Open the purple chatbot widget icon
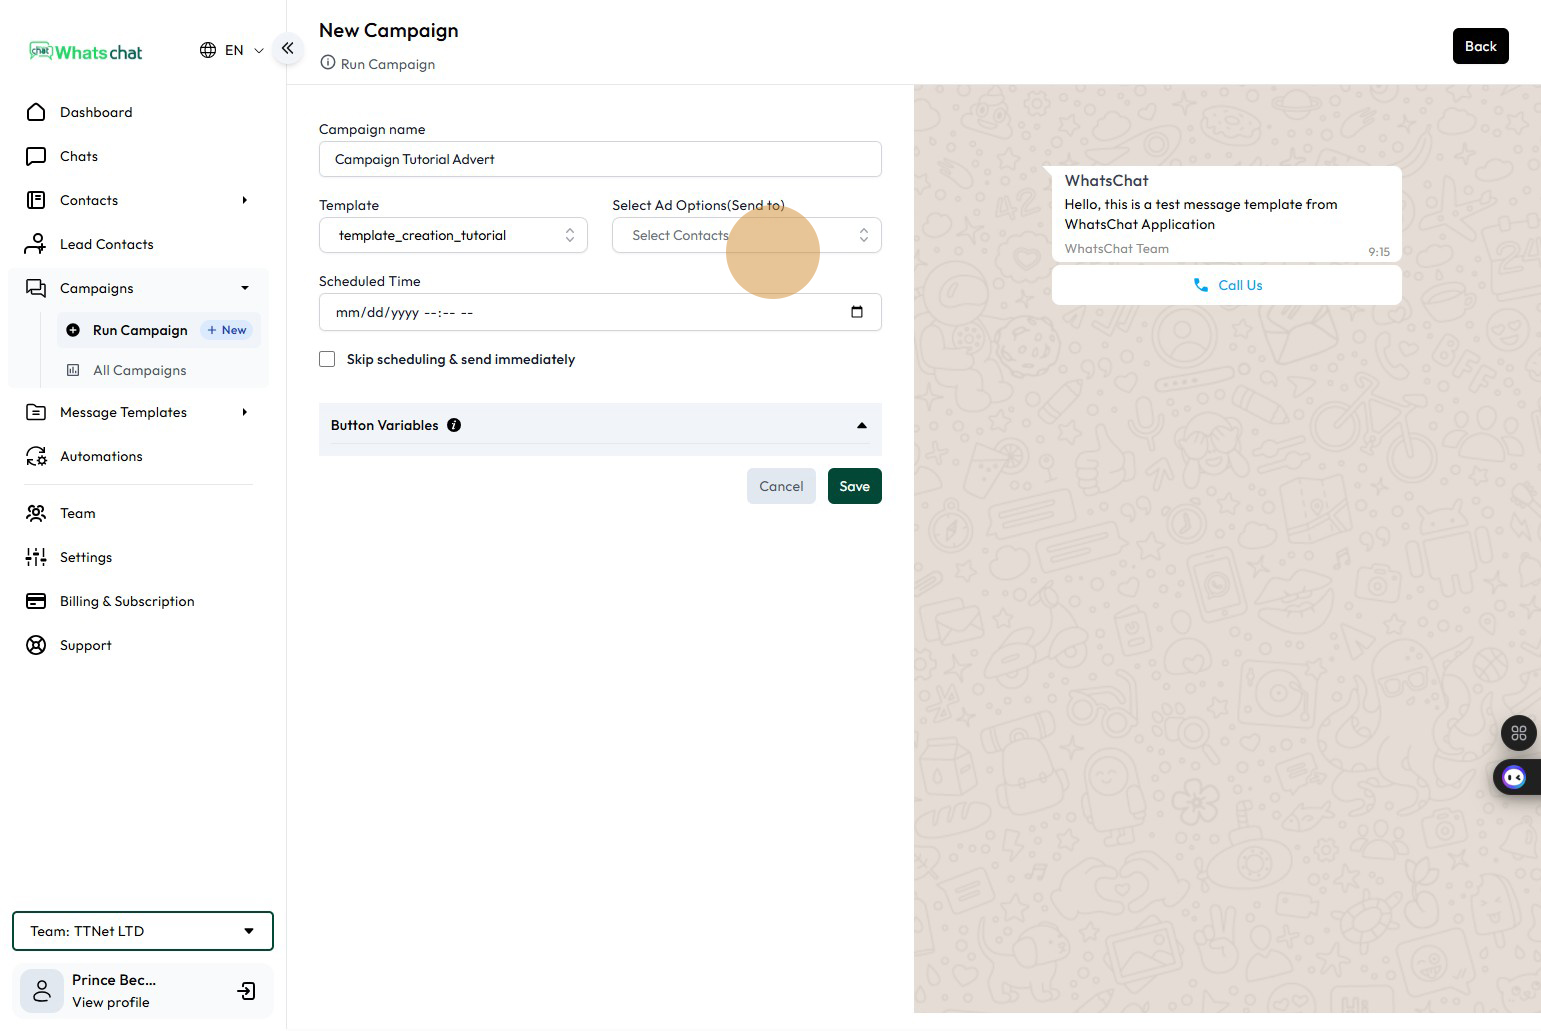Image resolution: width=1541 pixels, height=1031 pixels. [1514, 777]
